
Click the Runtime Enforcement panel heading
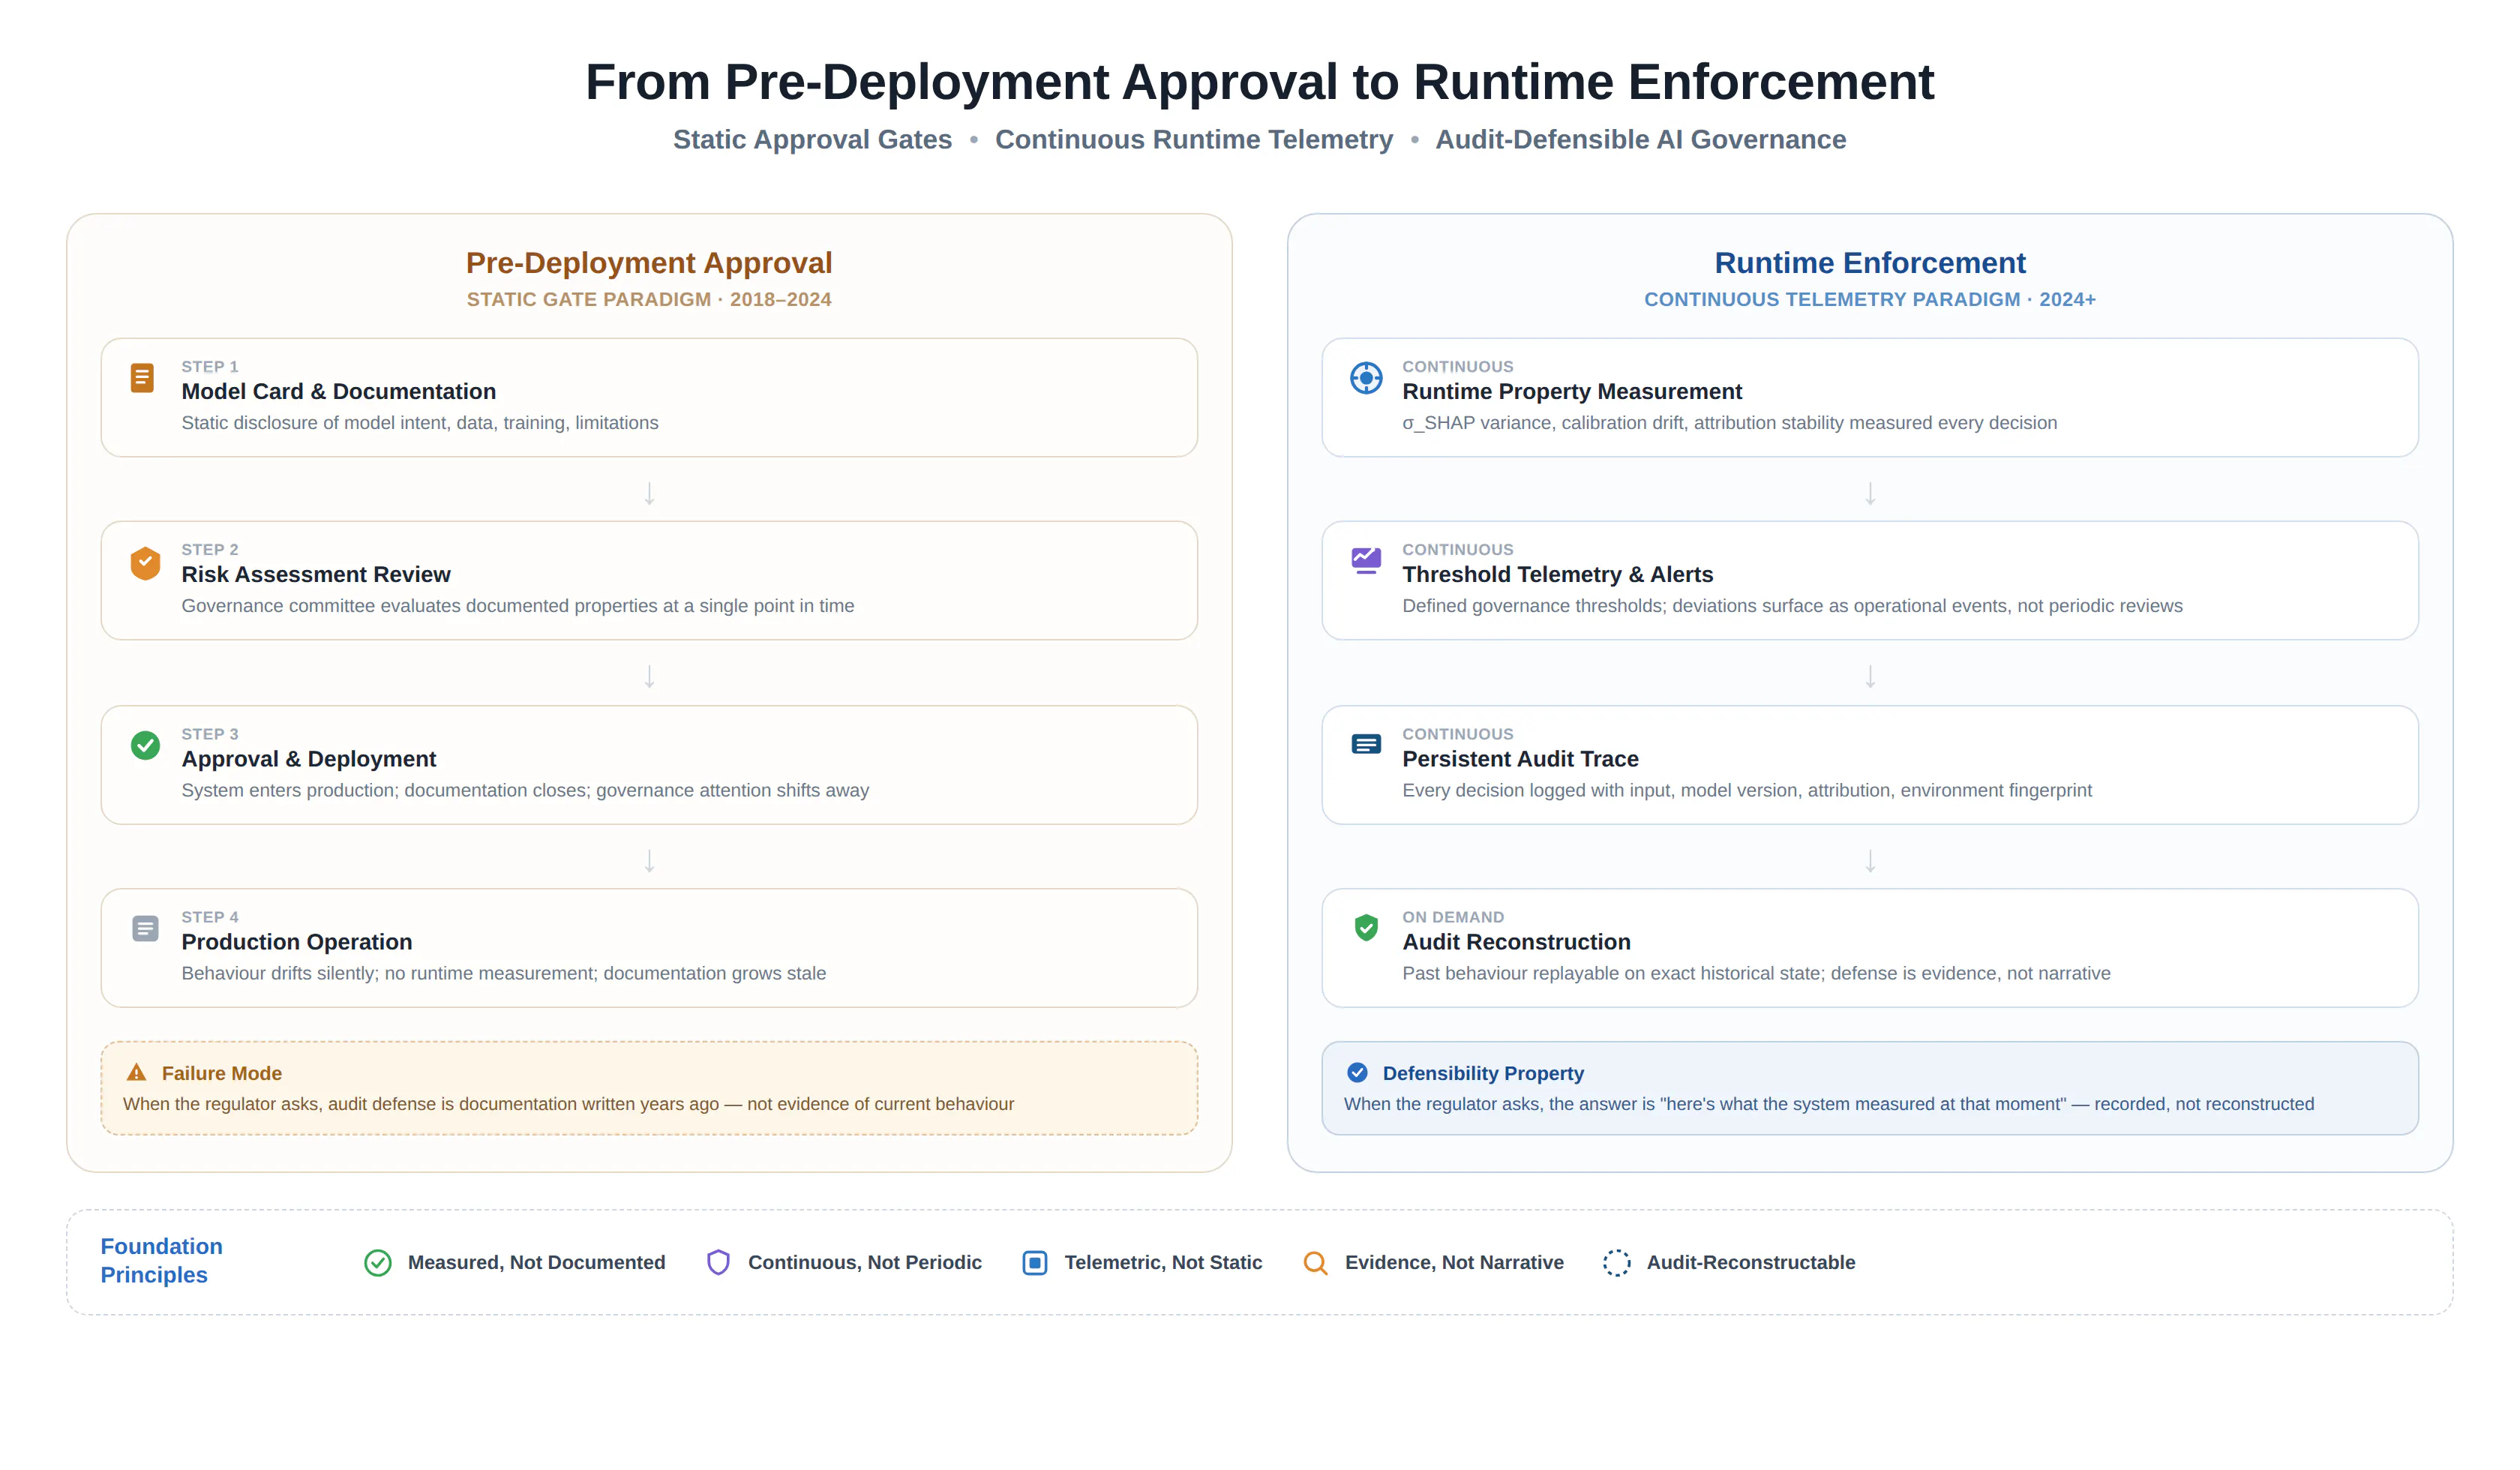[x=1870, y=263]
